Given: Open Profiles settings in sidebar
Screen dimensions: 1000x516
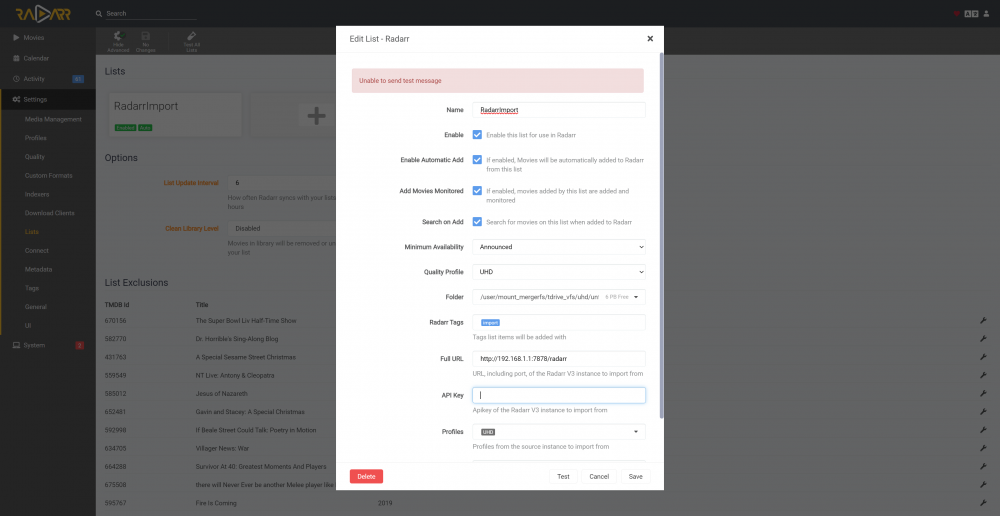Looking at the screenshot, I should 36,138.
